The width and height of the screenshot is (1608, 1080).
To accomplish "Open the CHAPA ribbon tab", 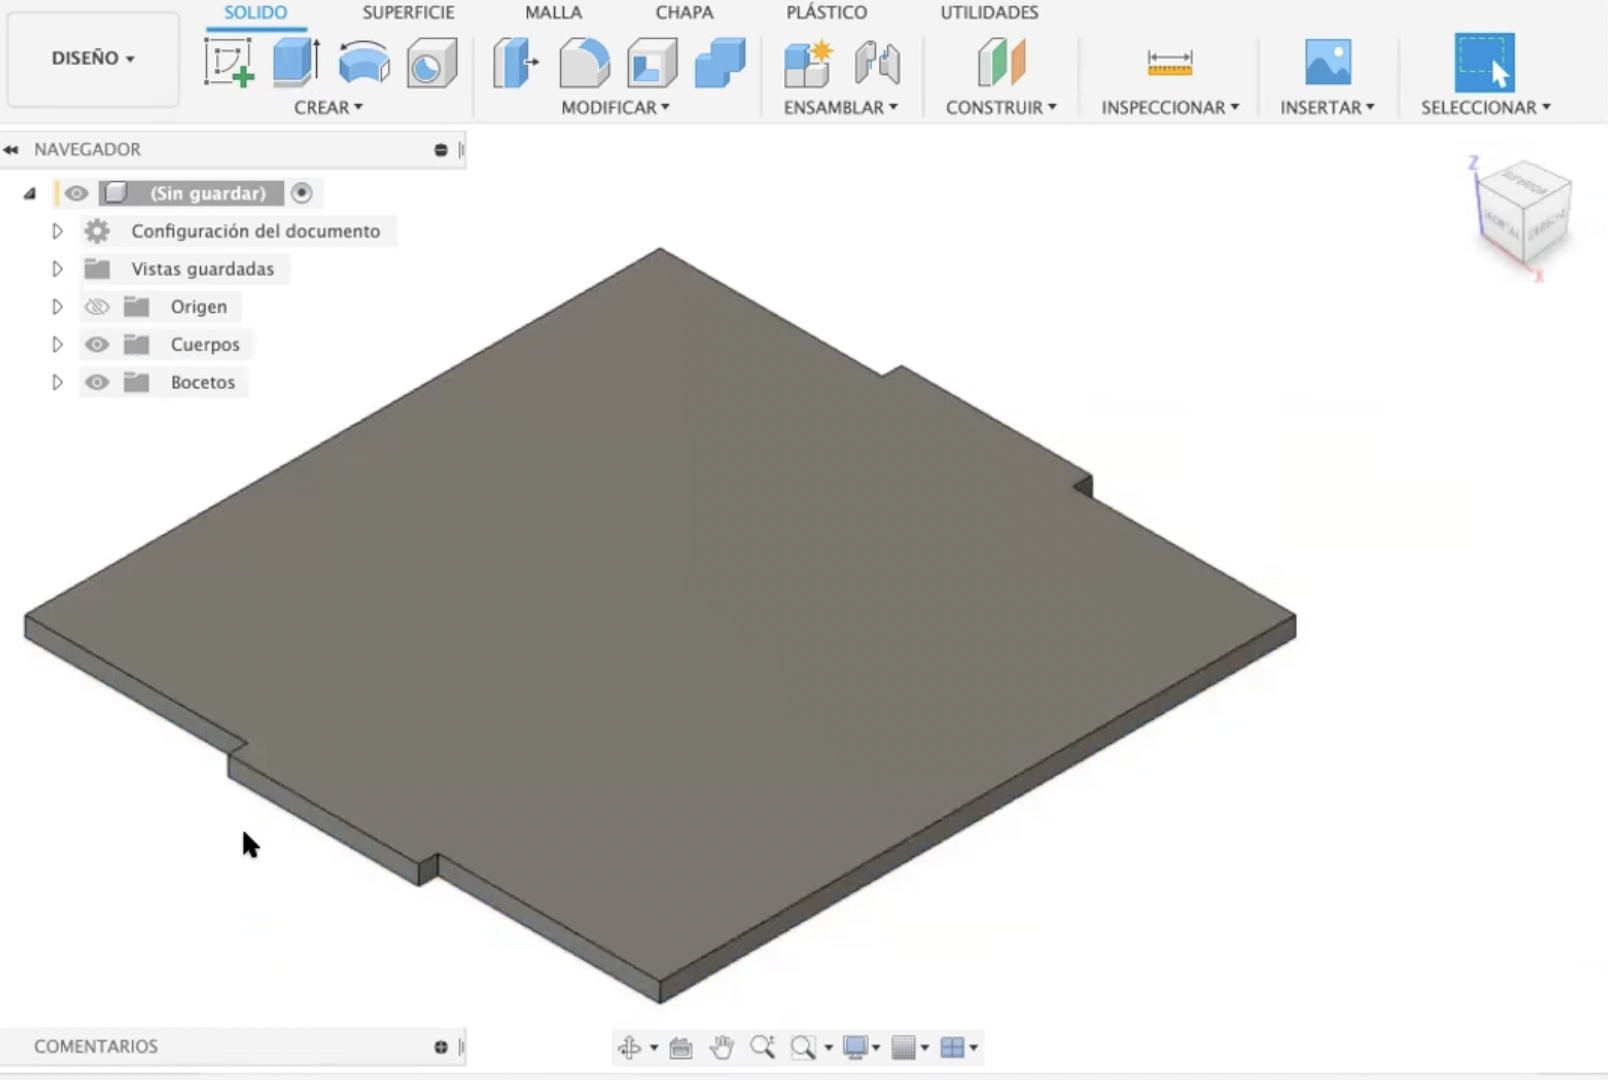I will (683, 13).
